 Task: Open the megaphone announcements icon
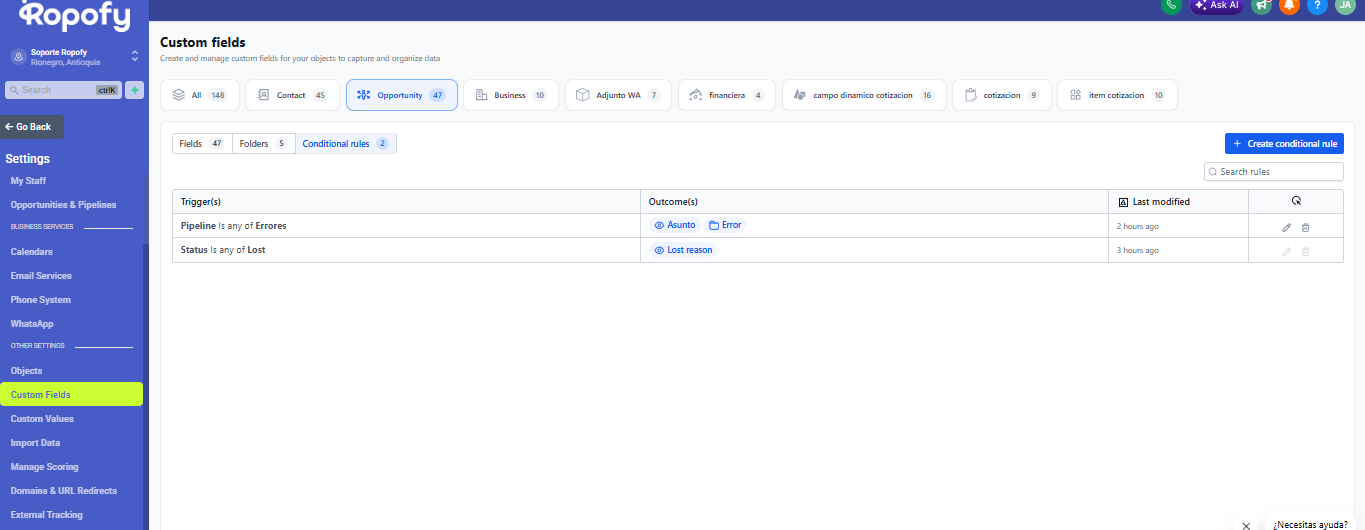click(1262, 5)
